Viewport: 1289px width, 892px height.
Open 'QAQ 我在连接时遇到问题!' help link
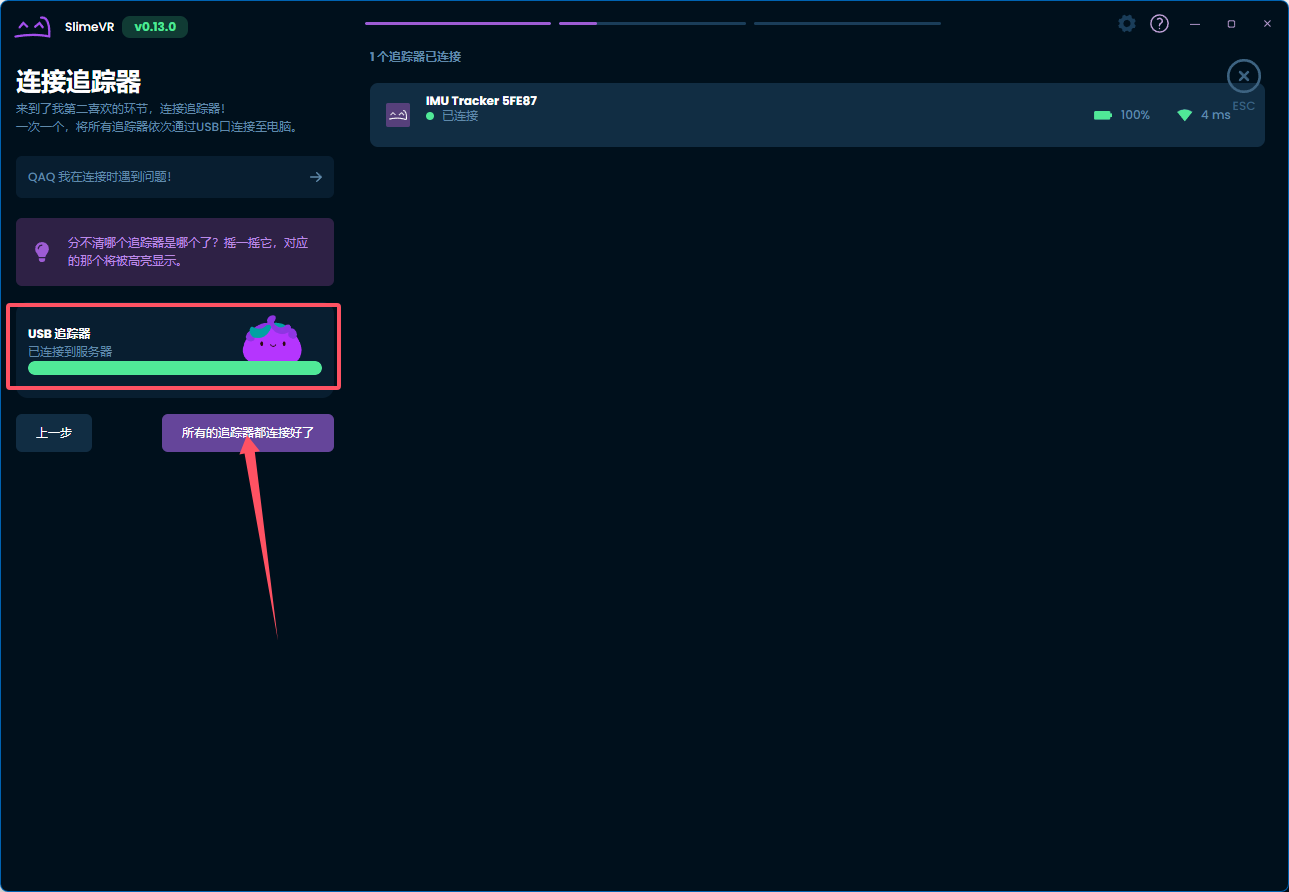pos(175,177)
